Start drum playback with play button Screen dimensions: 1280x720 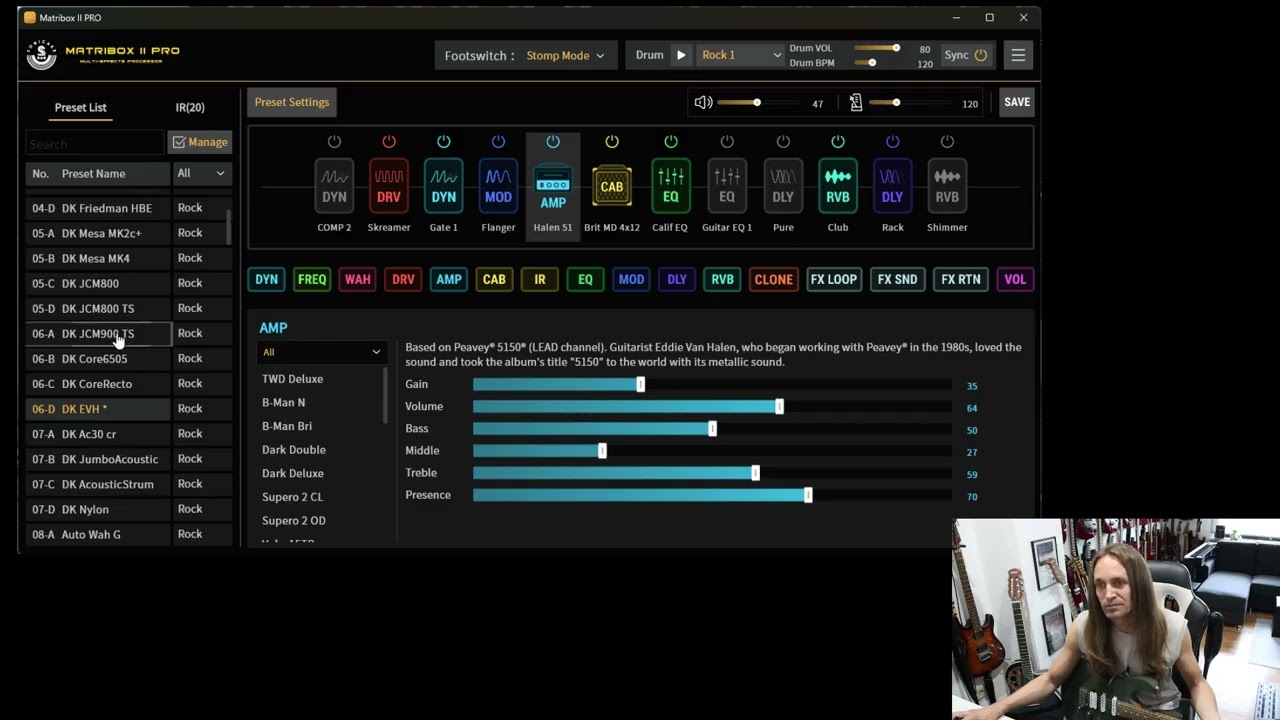pyautogui.click(x=681, y=55)
